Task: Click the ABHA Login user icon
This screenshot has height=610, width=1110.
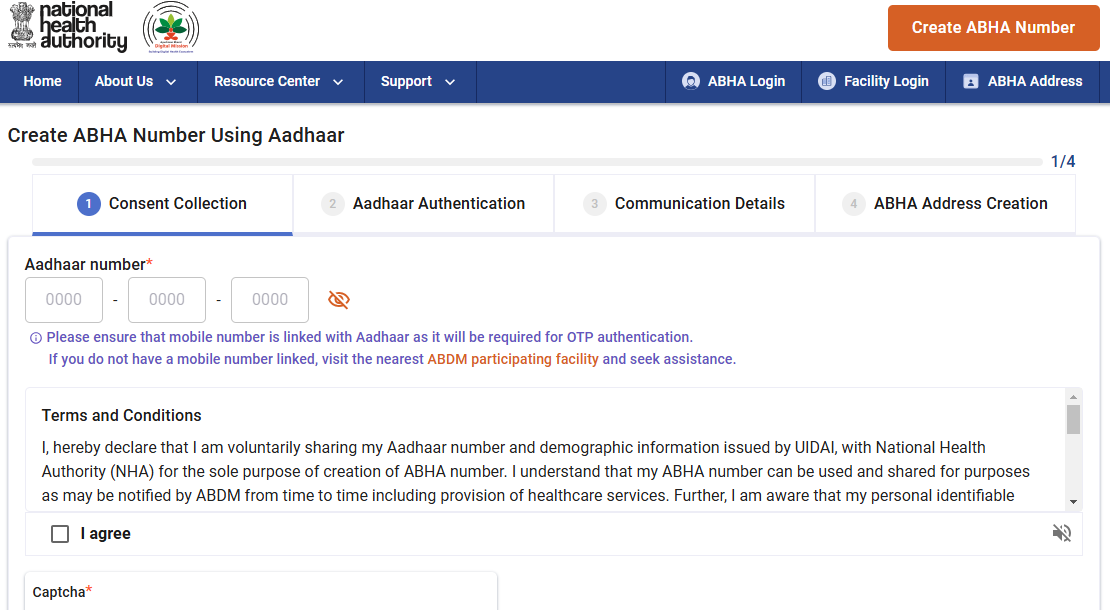Action: [690, 81]
